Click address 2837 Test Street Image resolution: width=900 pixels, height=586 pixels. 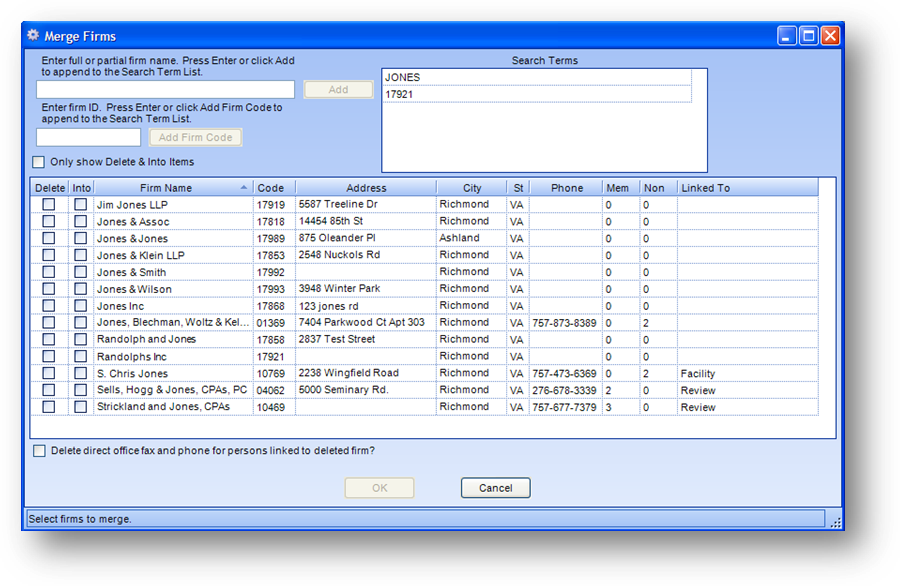click(337, 339)
